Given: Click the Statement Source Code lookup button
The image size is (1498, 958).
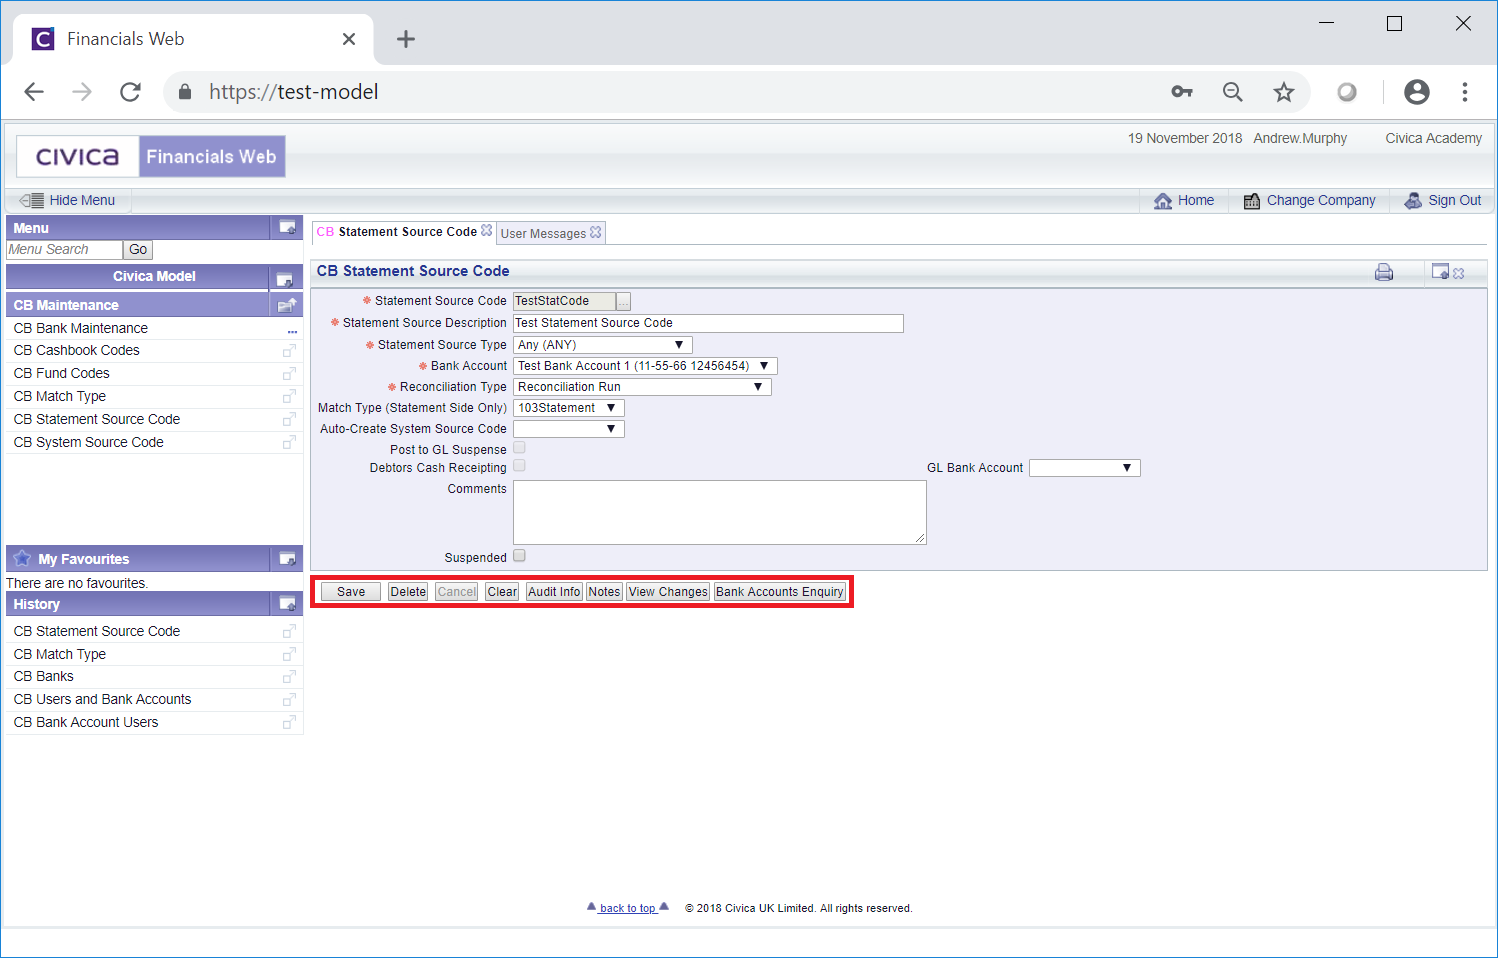Looking at the screenshot, I should (x=623, y=301).
